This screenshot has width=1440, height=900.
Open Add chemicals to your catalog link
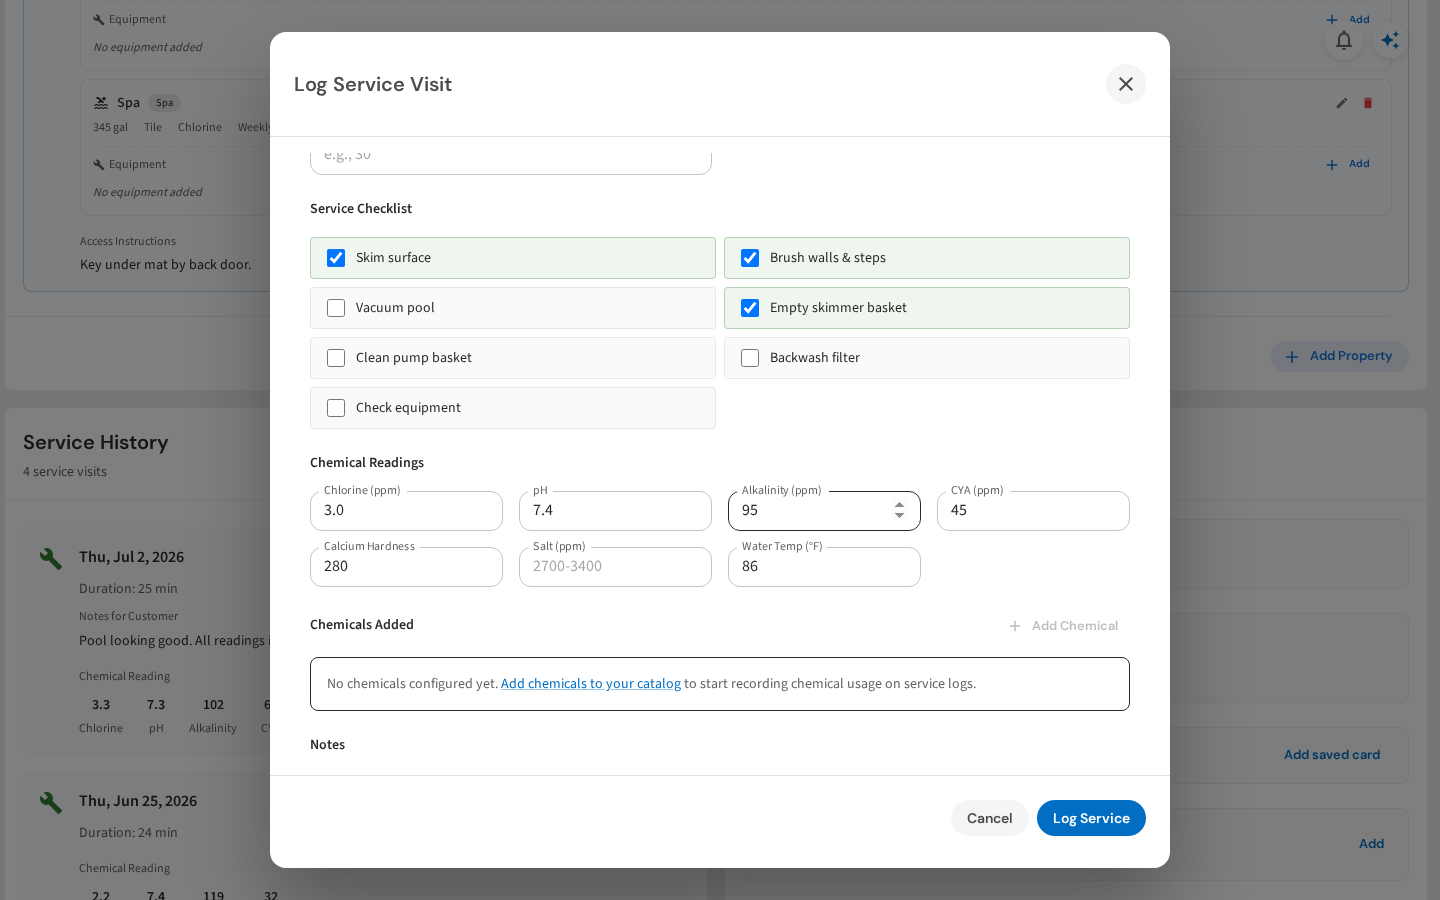(x=591, y=684)
